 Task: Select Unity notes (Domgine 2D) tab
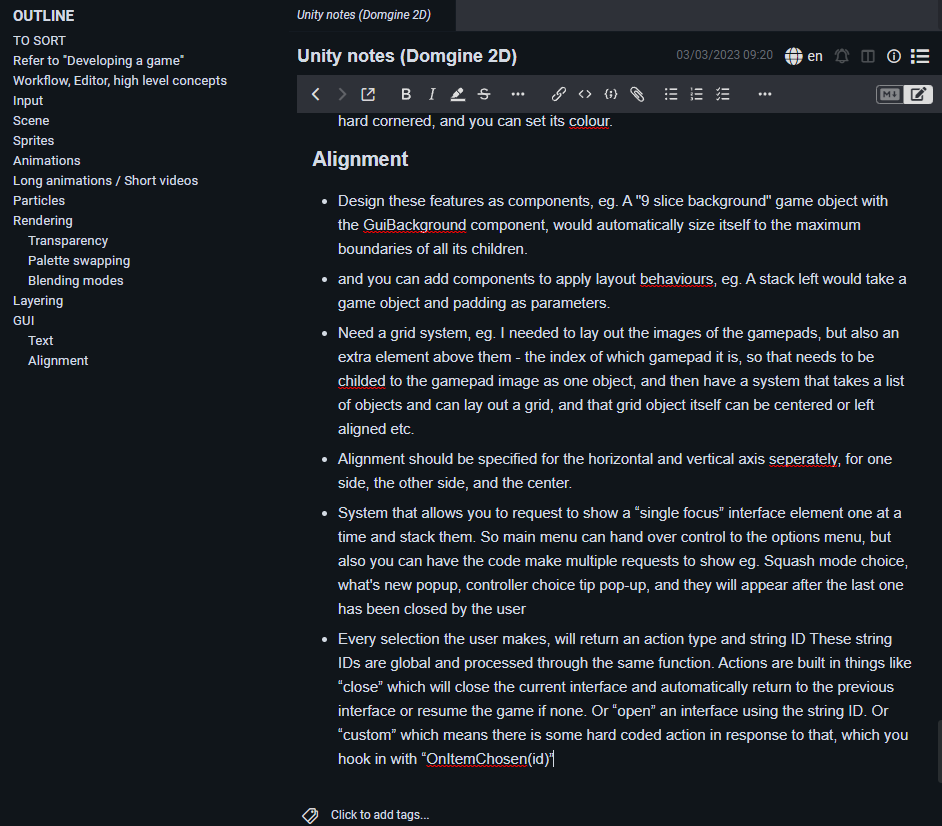(x=363, y=15)
